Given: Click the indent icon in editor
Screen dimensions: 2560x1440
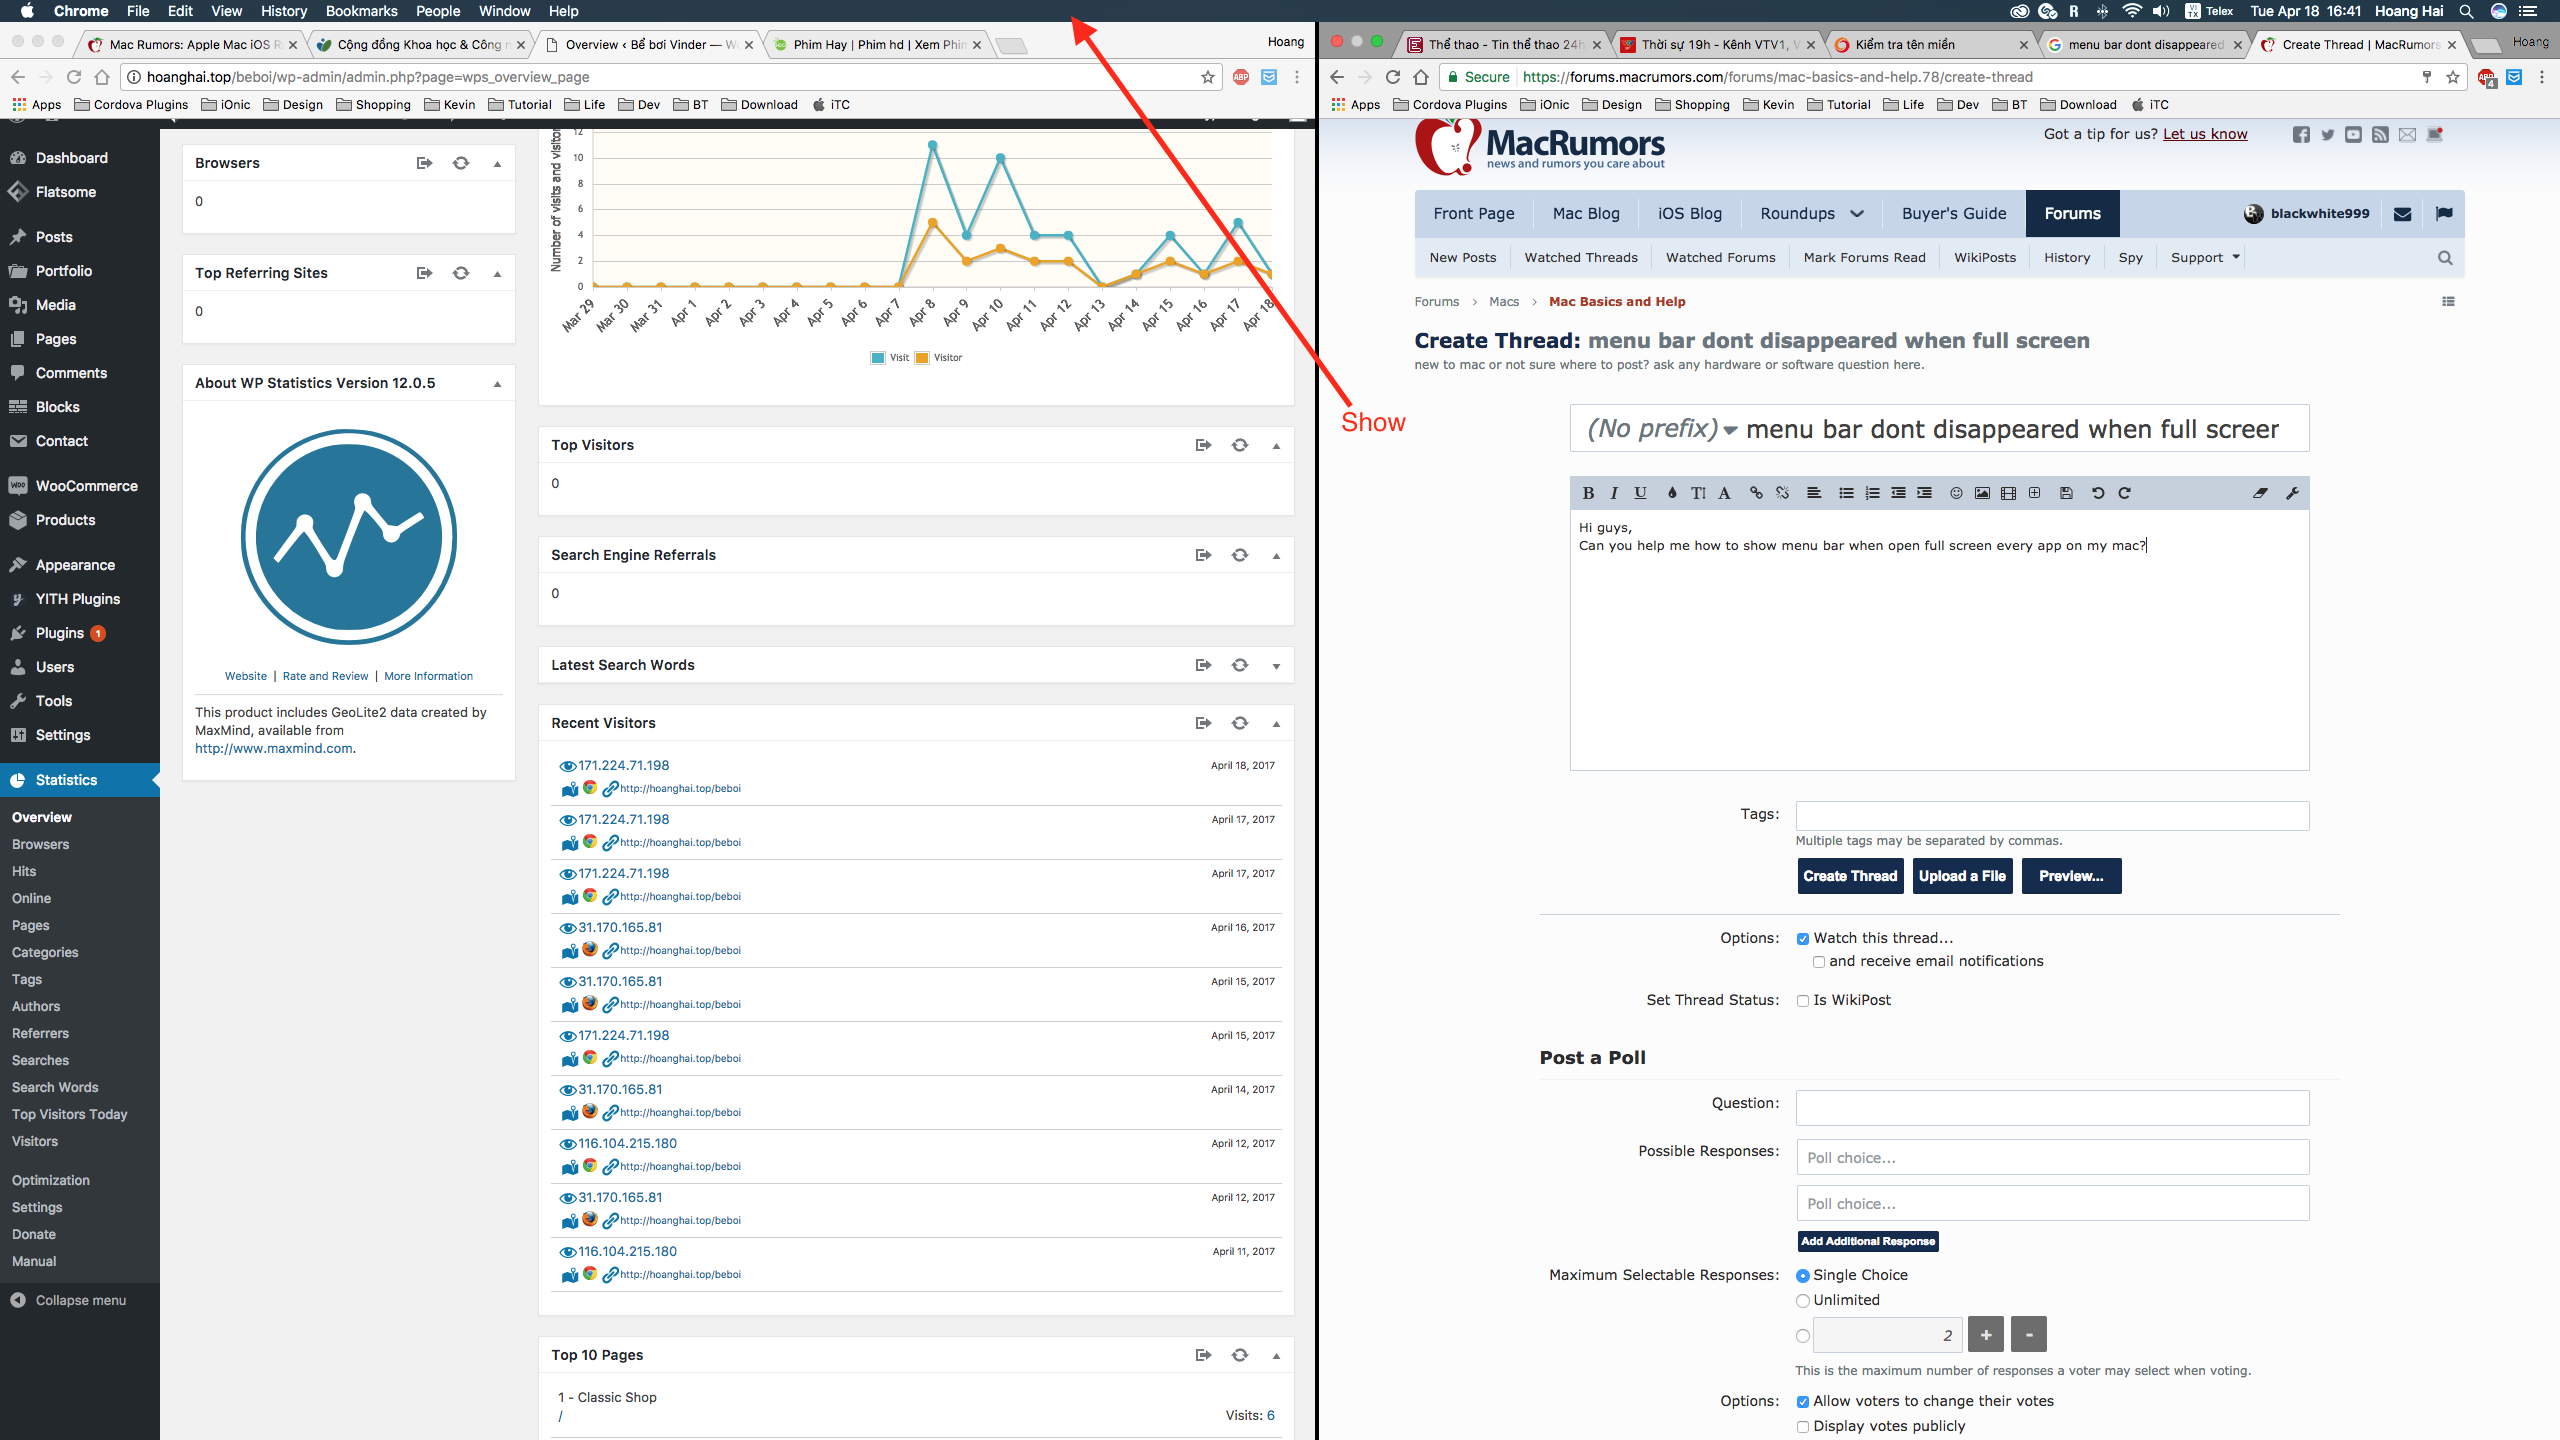Looking at the screenshot, I should (x=1924, y=493).
